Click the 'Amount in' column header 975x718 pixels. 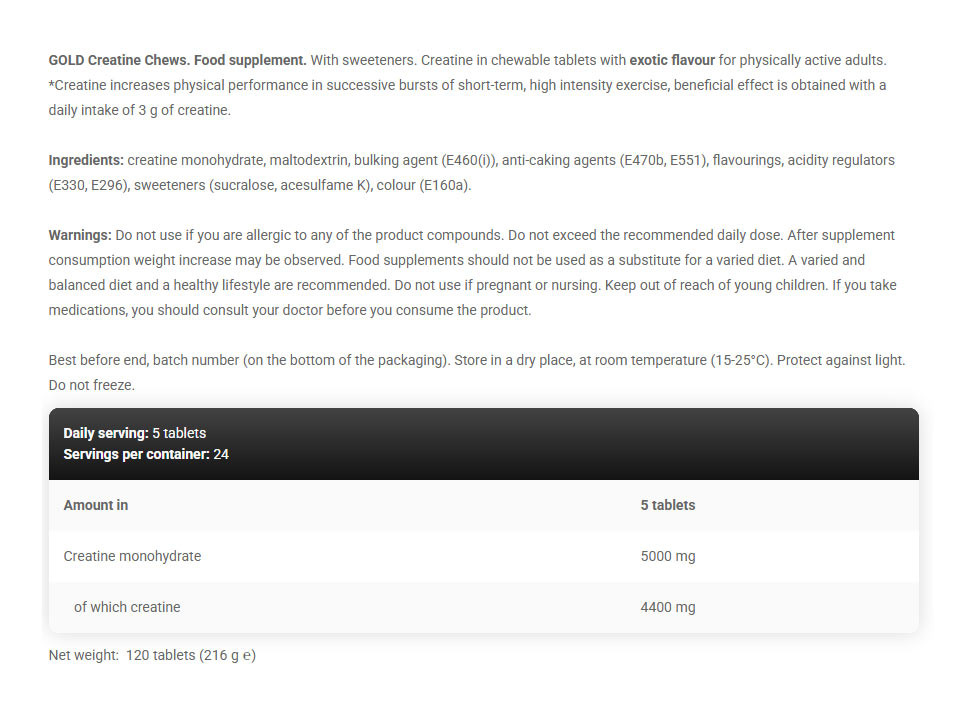pyautogui.click(x=96, y=505)
